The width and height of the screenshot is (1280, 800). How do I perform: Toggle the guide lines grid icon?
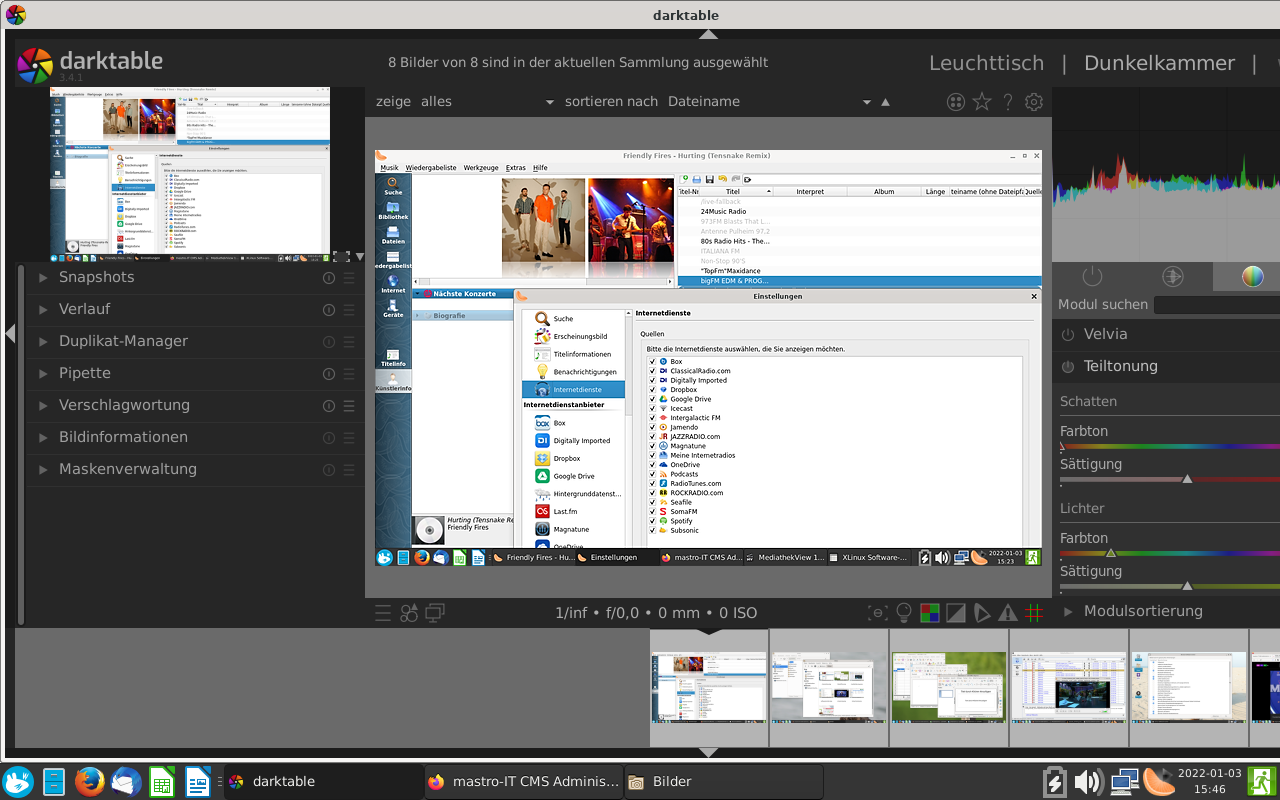1034,613
